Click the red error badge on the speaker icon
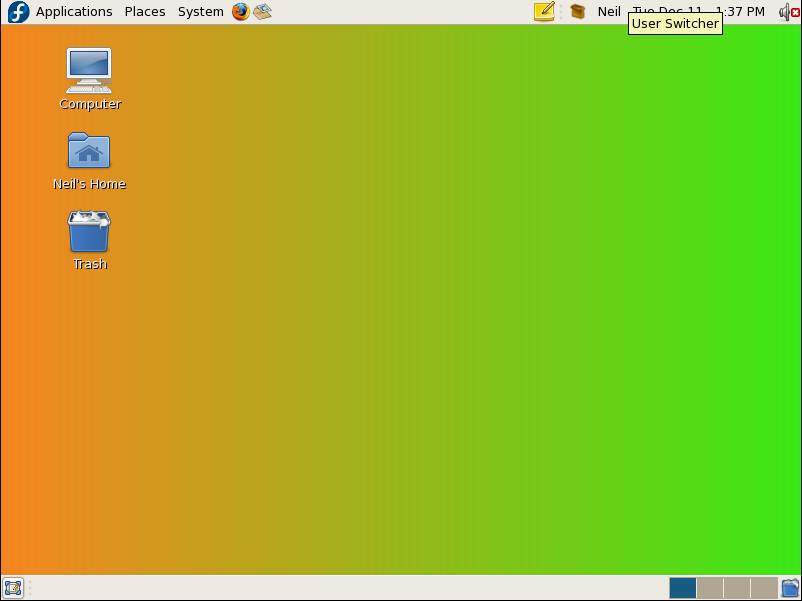This screenshot has width=802, height=601. 796,11
